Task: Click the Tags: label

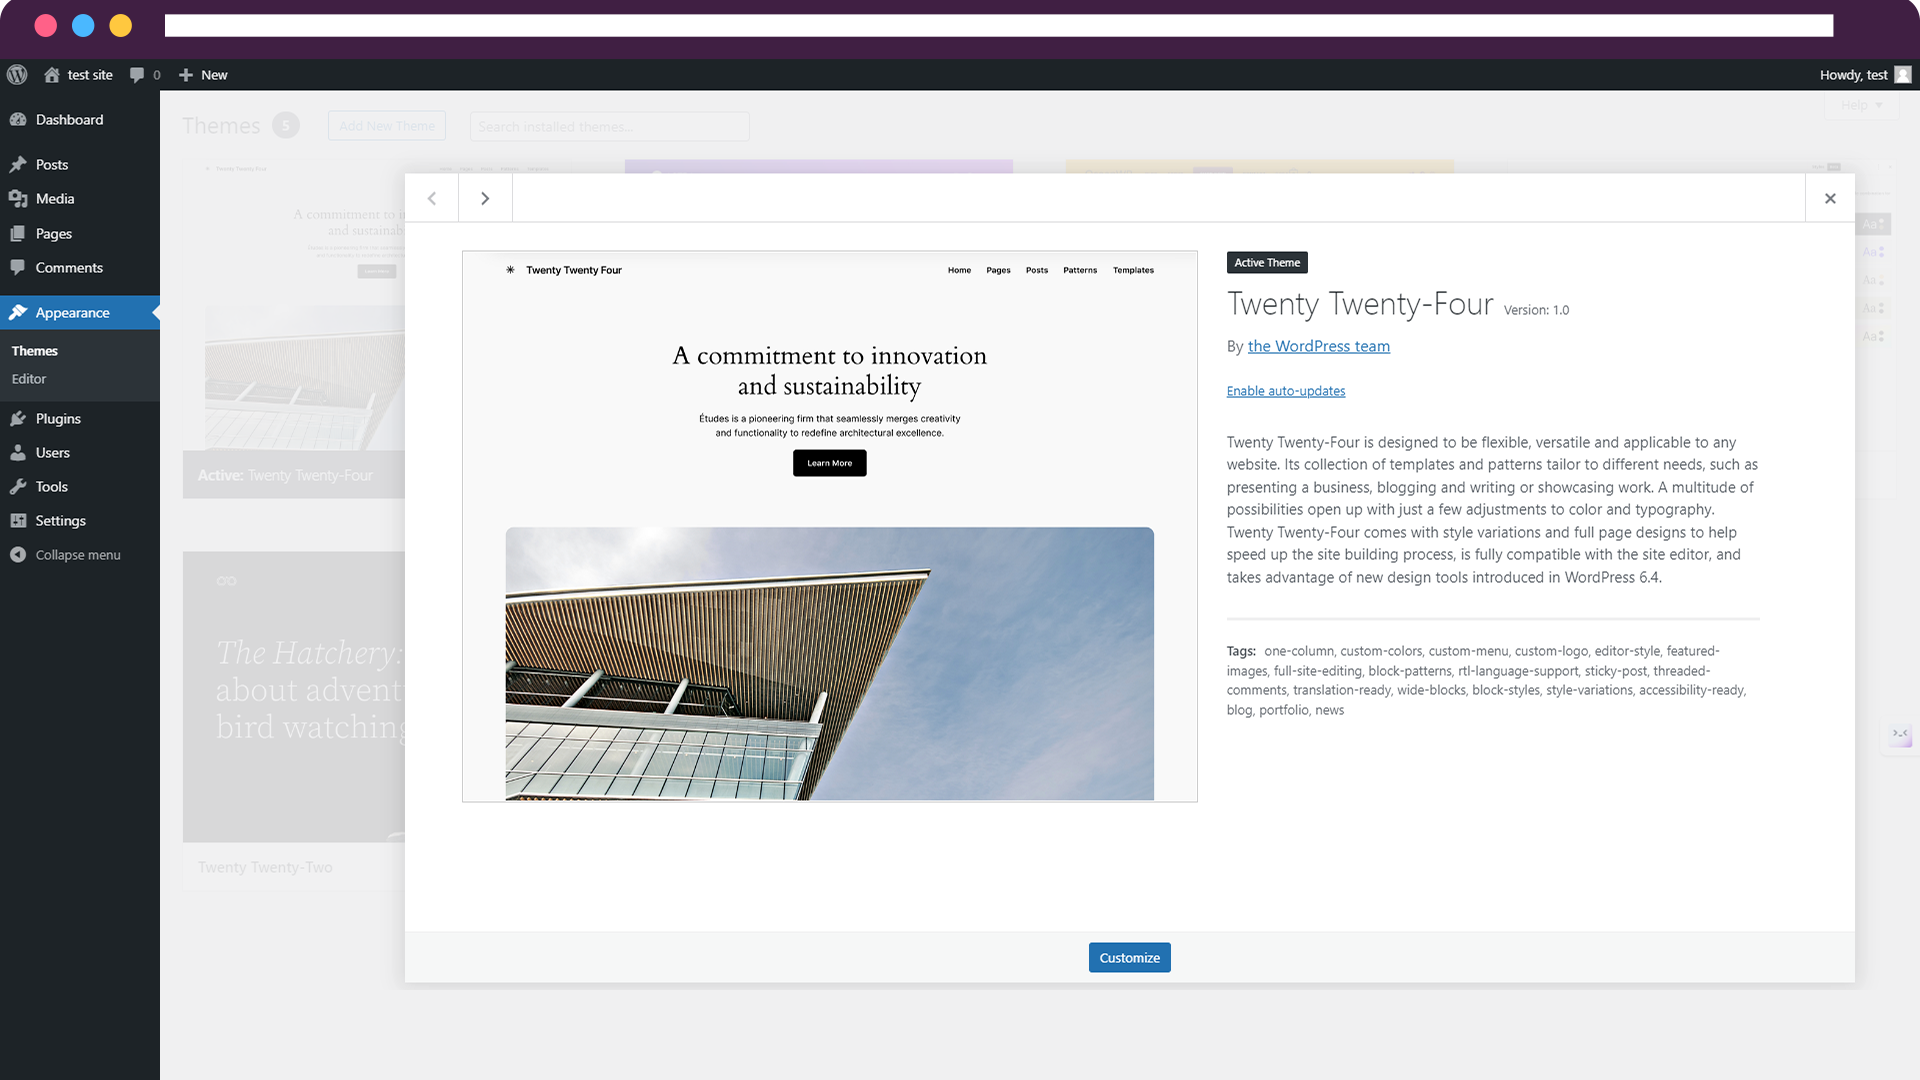Action: 1241,651
